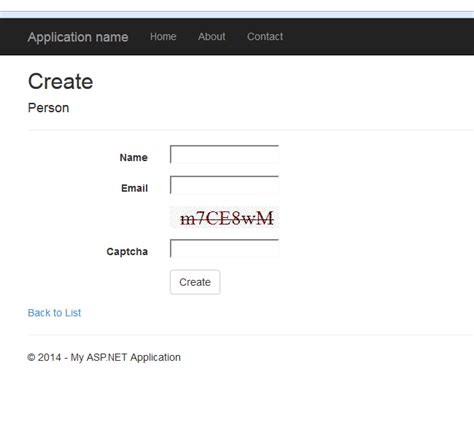The height and width of the screenshot is (433, 474).
Task: Click the Name field label
Action: point(134,157)
